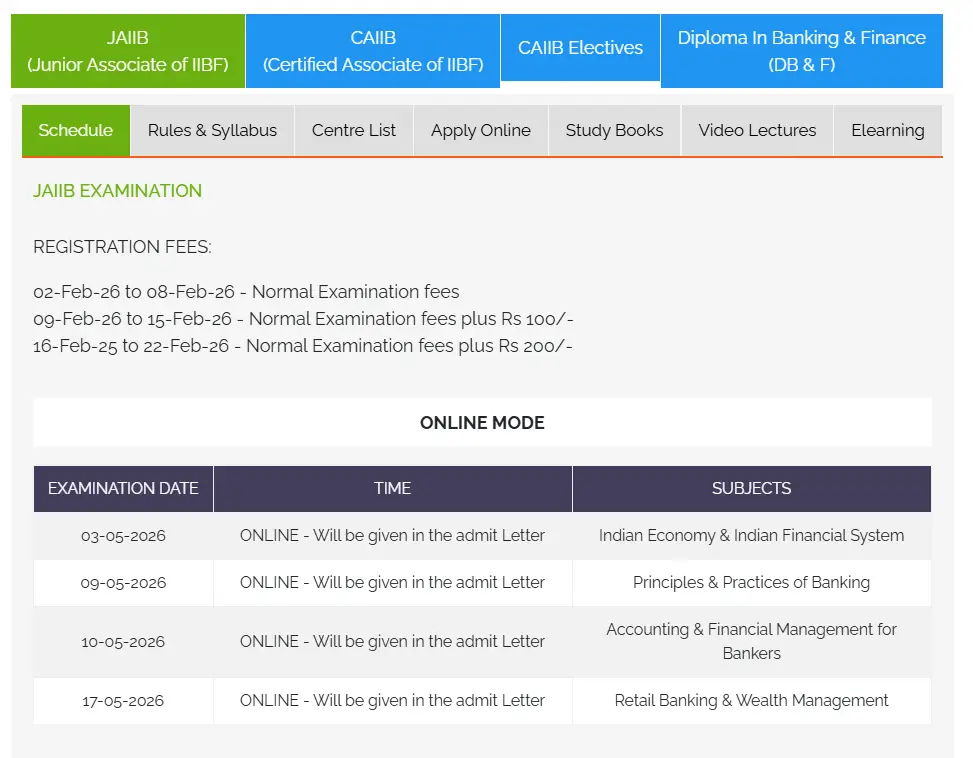Select the 03-05-2026 examination date cell

[x=123, y=536]
